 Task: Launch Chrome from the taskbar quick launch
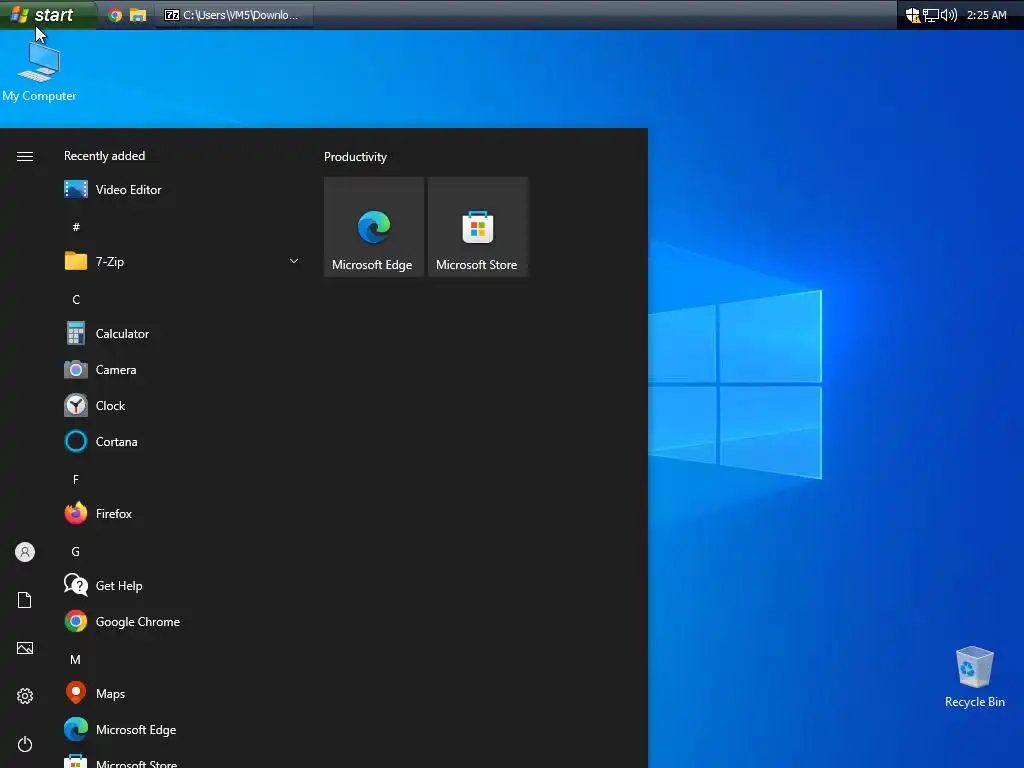tap(115, 15)
